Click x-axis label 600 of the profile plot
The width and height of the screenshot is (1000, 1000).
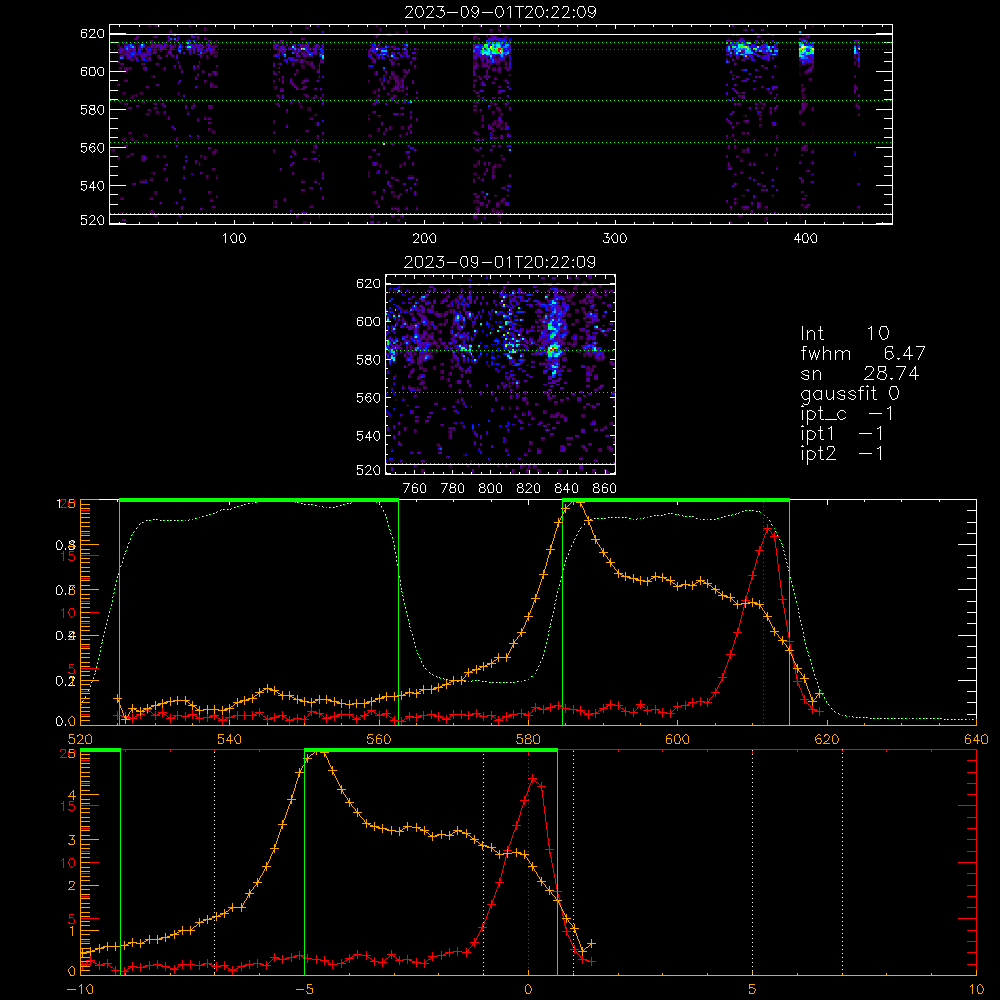tap(677, 739)
